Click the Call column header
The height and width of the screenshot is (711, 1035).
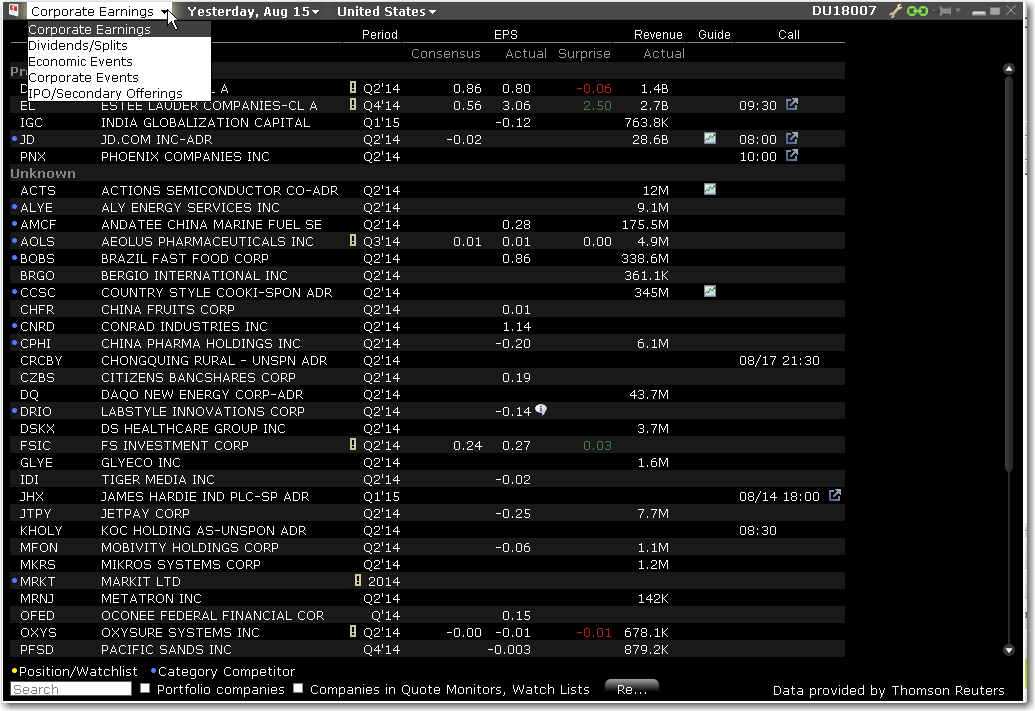point(789,34)
